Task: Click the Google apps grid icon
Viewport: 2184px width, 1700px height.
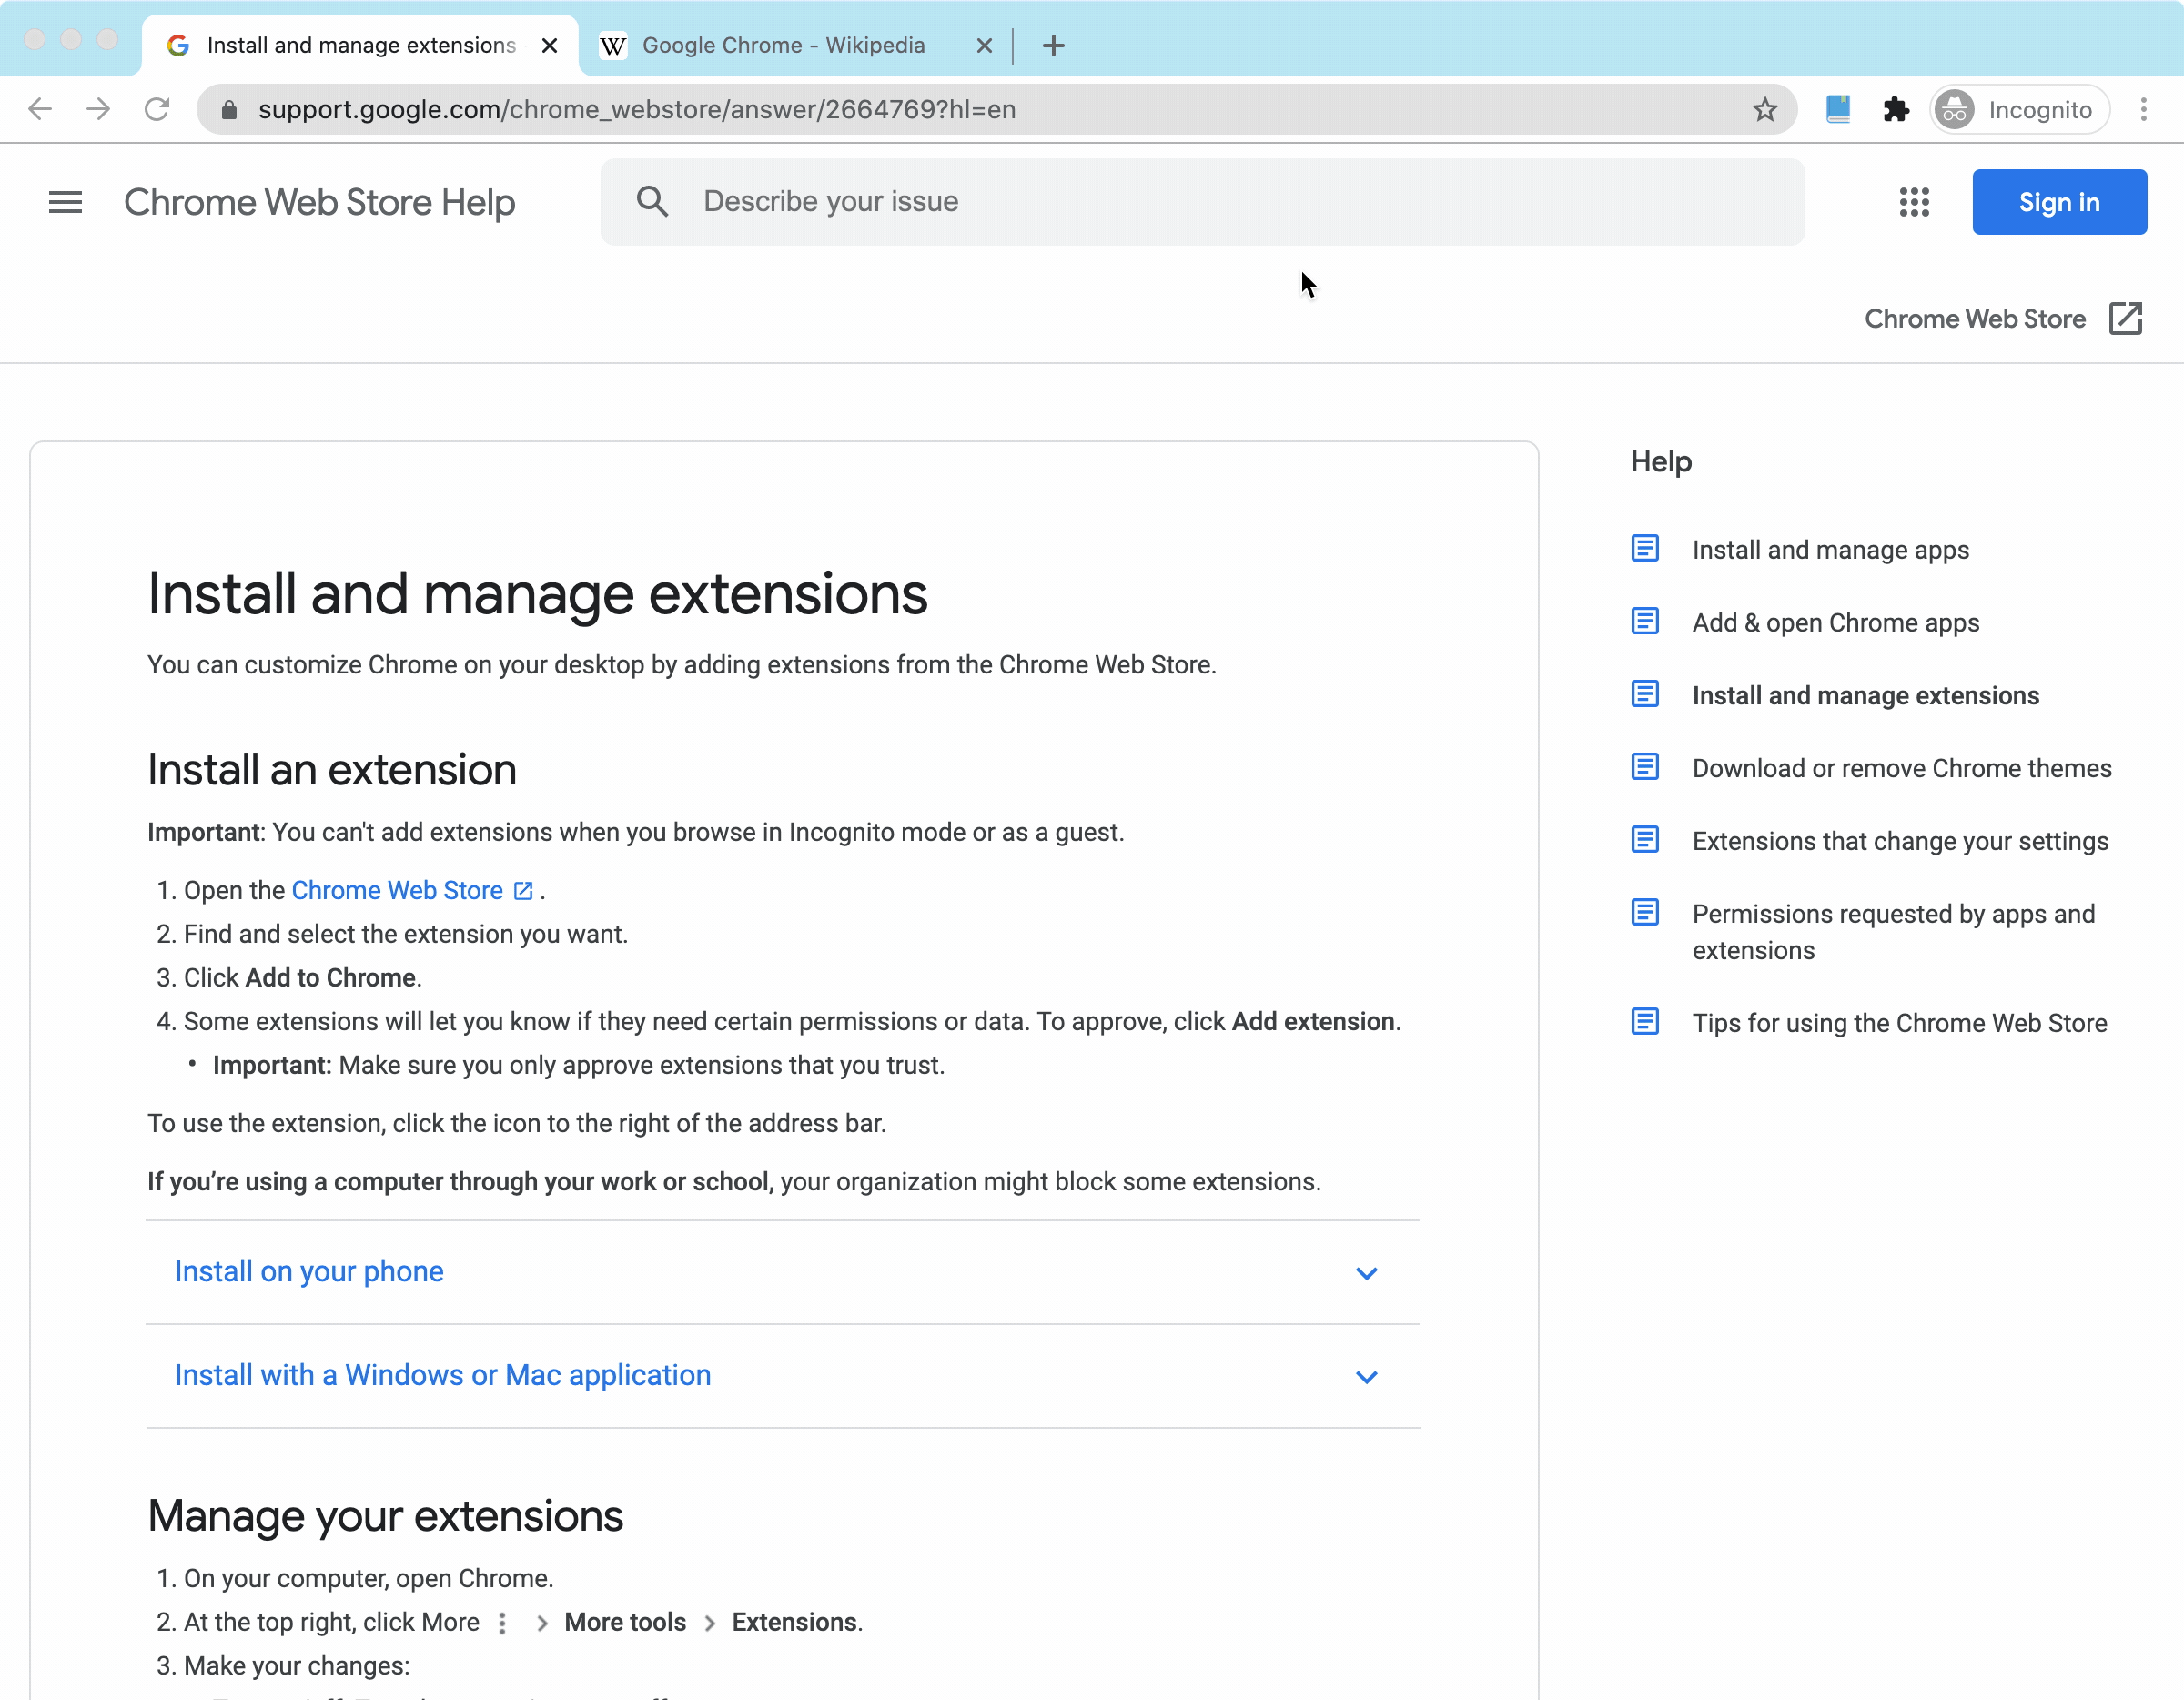Action: pyautogui.click(x=1915, y=200)
